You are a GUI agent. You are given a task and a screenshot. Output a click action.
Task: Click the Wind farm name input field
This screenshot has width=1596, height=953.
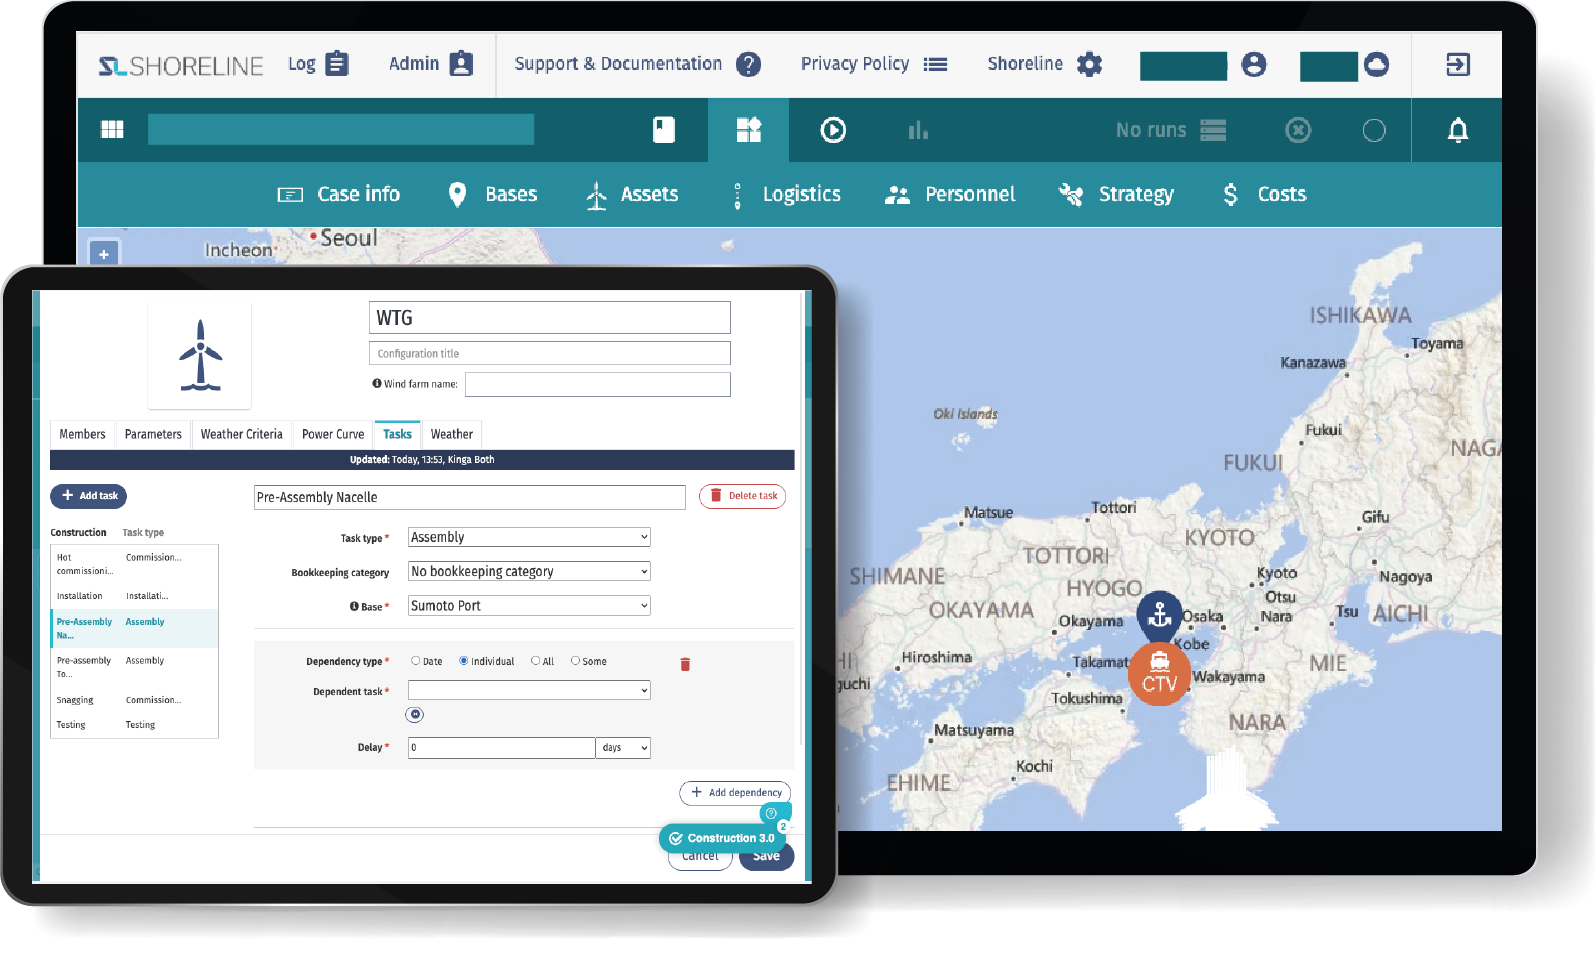tap(597, 384)
